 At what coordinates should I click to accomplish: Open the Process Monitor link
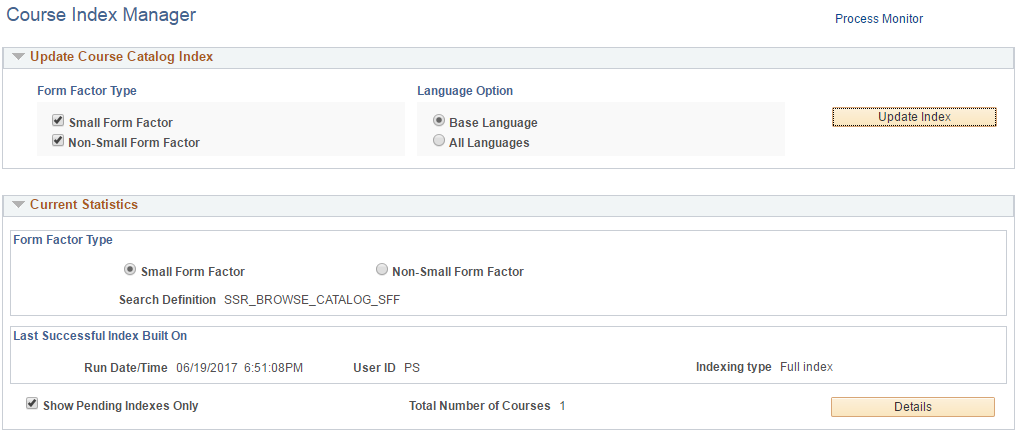pyautogui.click(x=879, y=19)
